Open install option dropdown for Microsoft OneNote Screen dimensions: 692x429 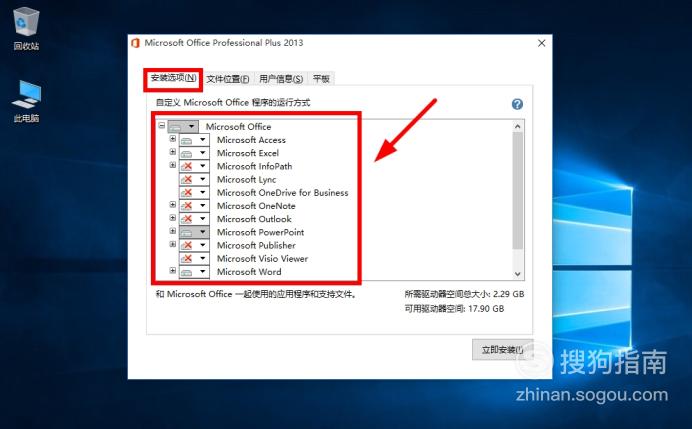click(x=203, y=206)
